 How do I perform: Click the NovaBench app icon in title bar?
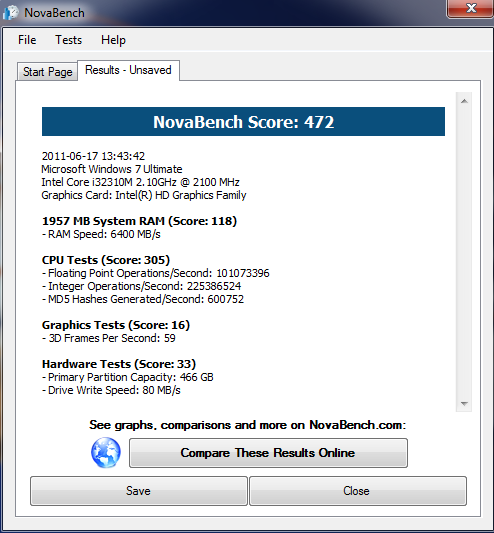(11, 13)
